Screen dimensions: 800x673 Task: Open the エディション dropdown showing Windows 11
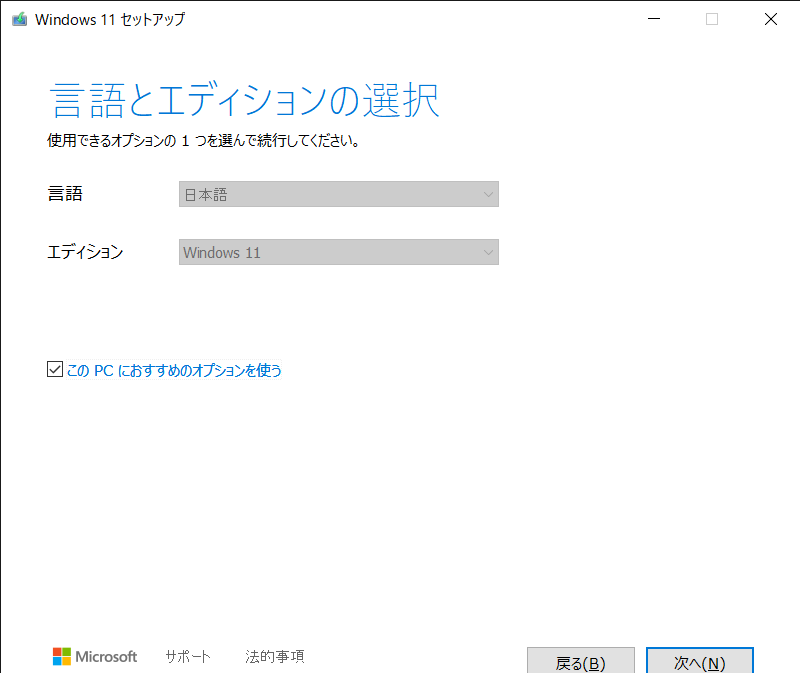[x=339, y=252]
